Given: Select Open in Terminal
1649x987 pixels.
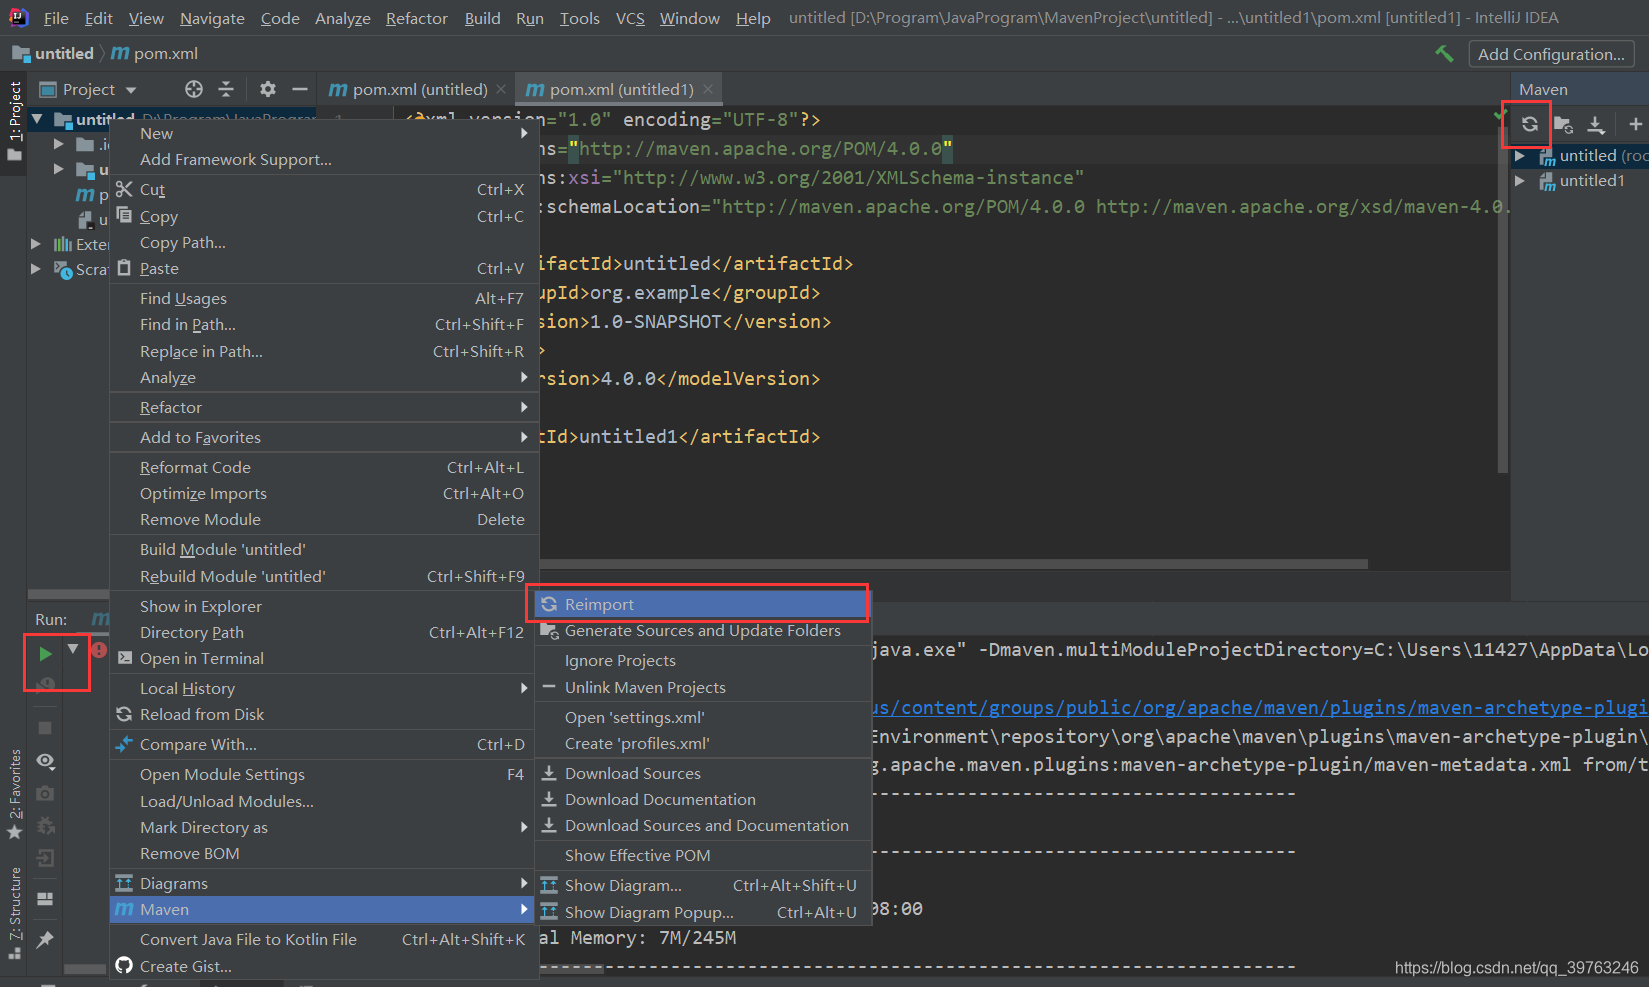Looking at the screenshot, I should click(324, 658).
